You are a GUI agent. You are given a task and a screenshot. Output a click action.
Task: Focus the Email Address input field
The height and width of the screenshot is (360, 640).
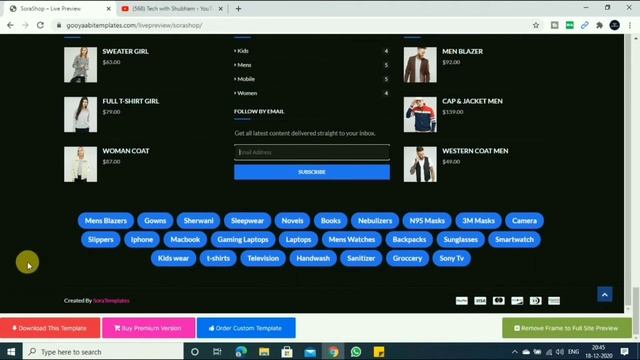312,152
